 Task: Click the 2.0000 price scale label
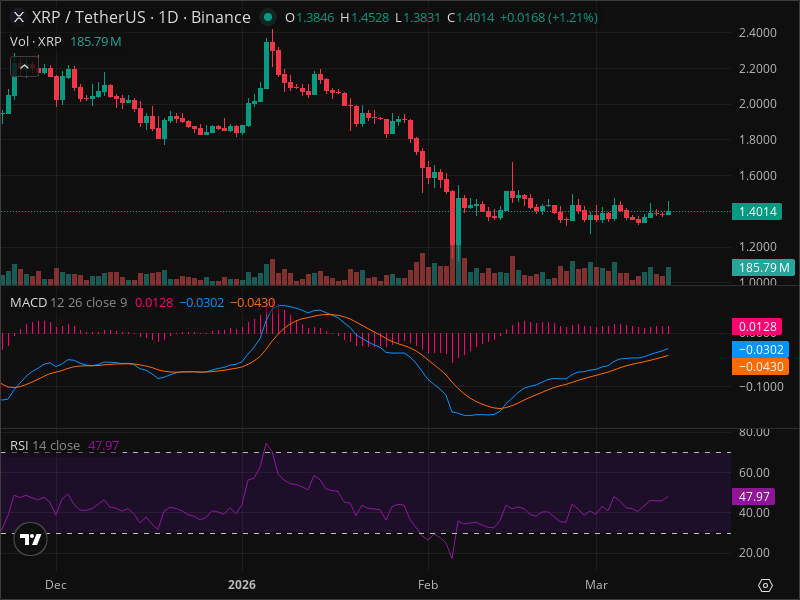point(758,104)
